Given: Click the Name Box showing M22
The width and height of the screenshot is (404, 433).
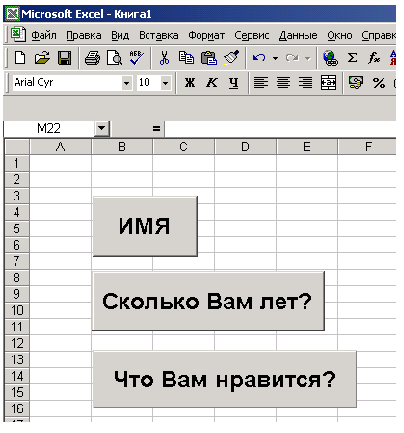Looking at the screenshot, I should [49, 128].
